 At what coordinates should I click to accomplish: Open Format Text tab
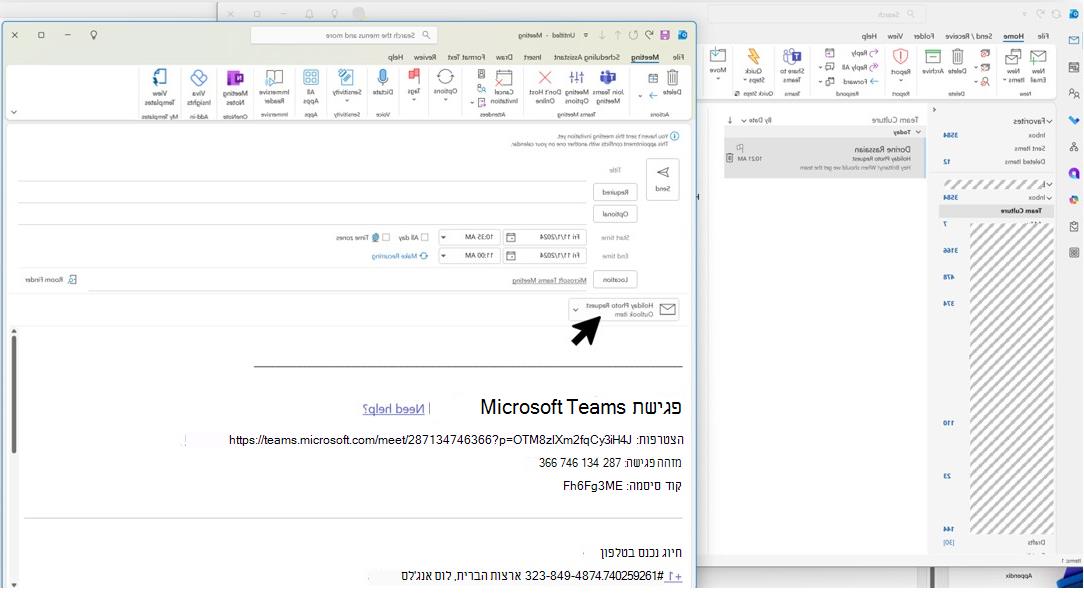point(467,57)
